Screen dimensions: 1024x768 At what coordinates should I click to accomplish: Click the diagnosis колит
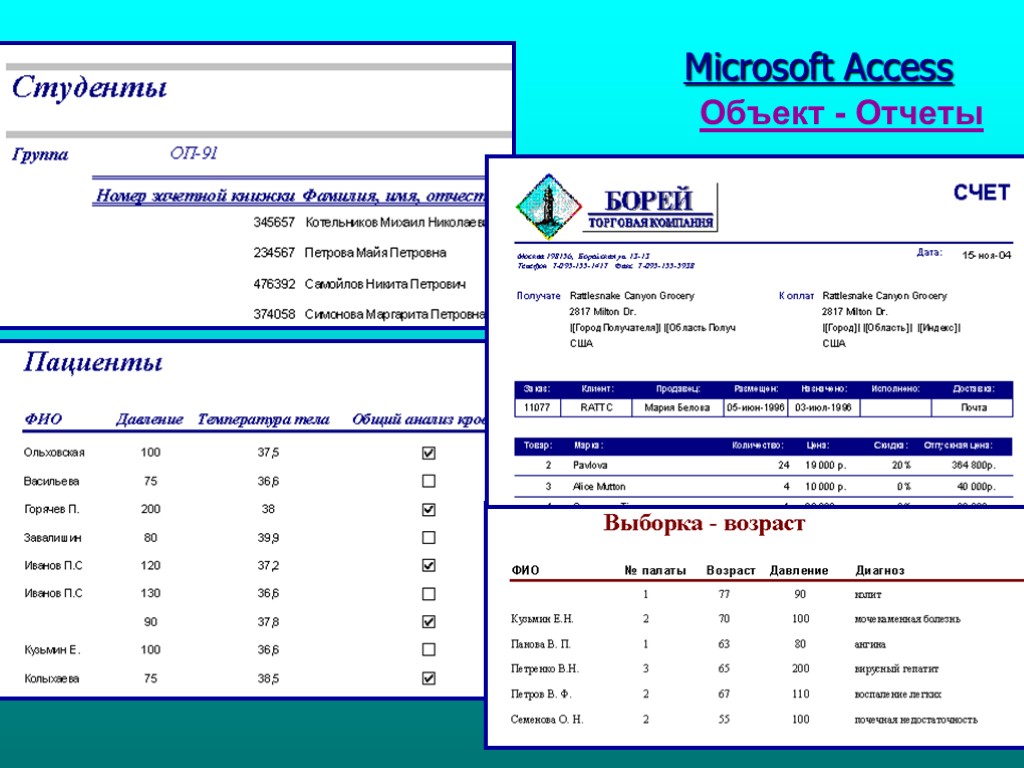pyautogui.click(x=868, y=595)
